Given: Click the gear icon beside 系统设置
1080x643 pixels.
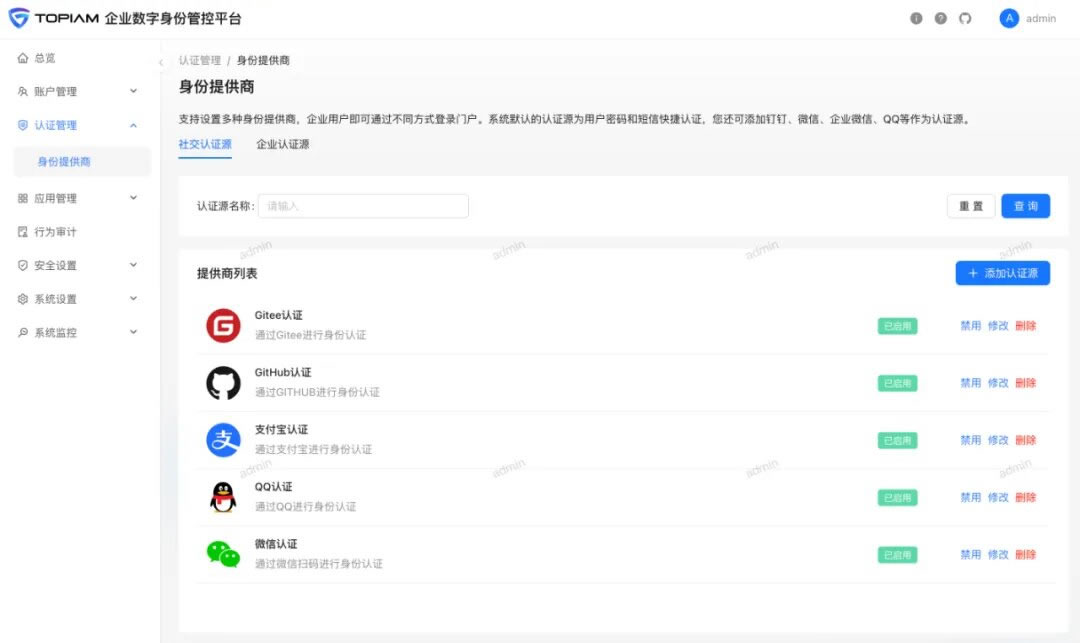Looking at the screenshot, I should point(23,299).
